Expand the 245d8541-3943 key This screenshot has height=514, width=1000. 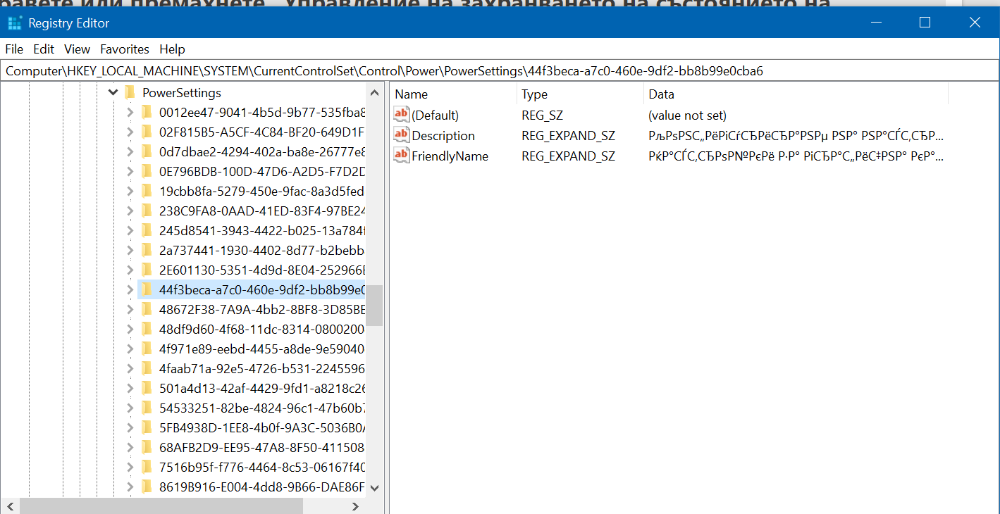click(x=130, y=230)
